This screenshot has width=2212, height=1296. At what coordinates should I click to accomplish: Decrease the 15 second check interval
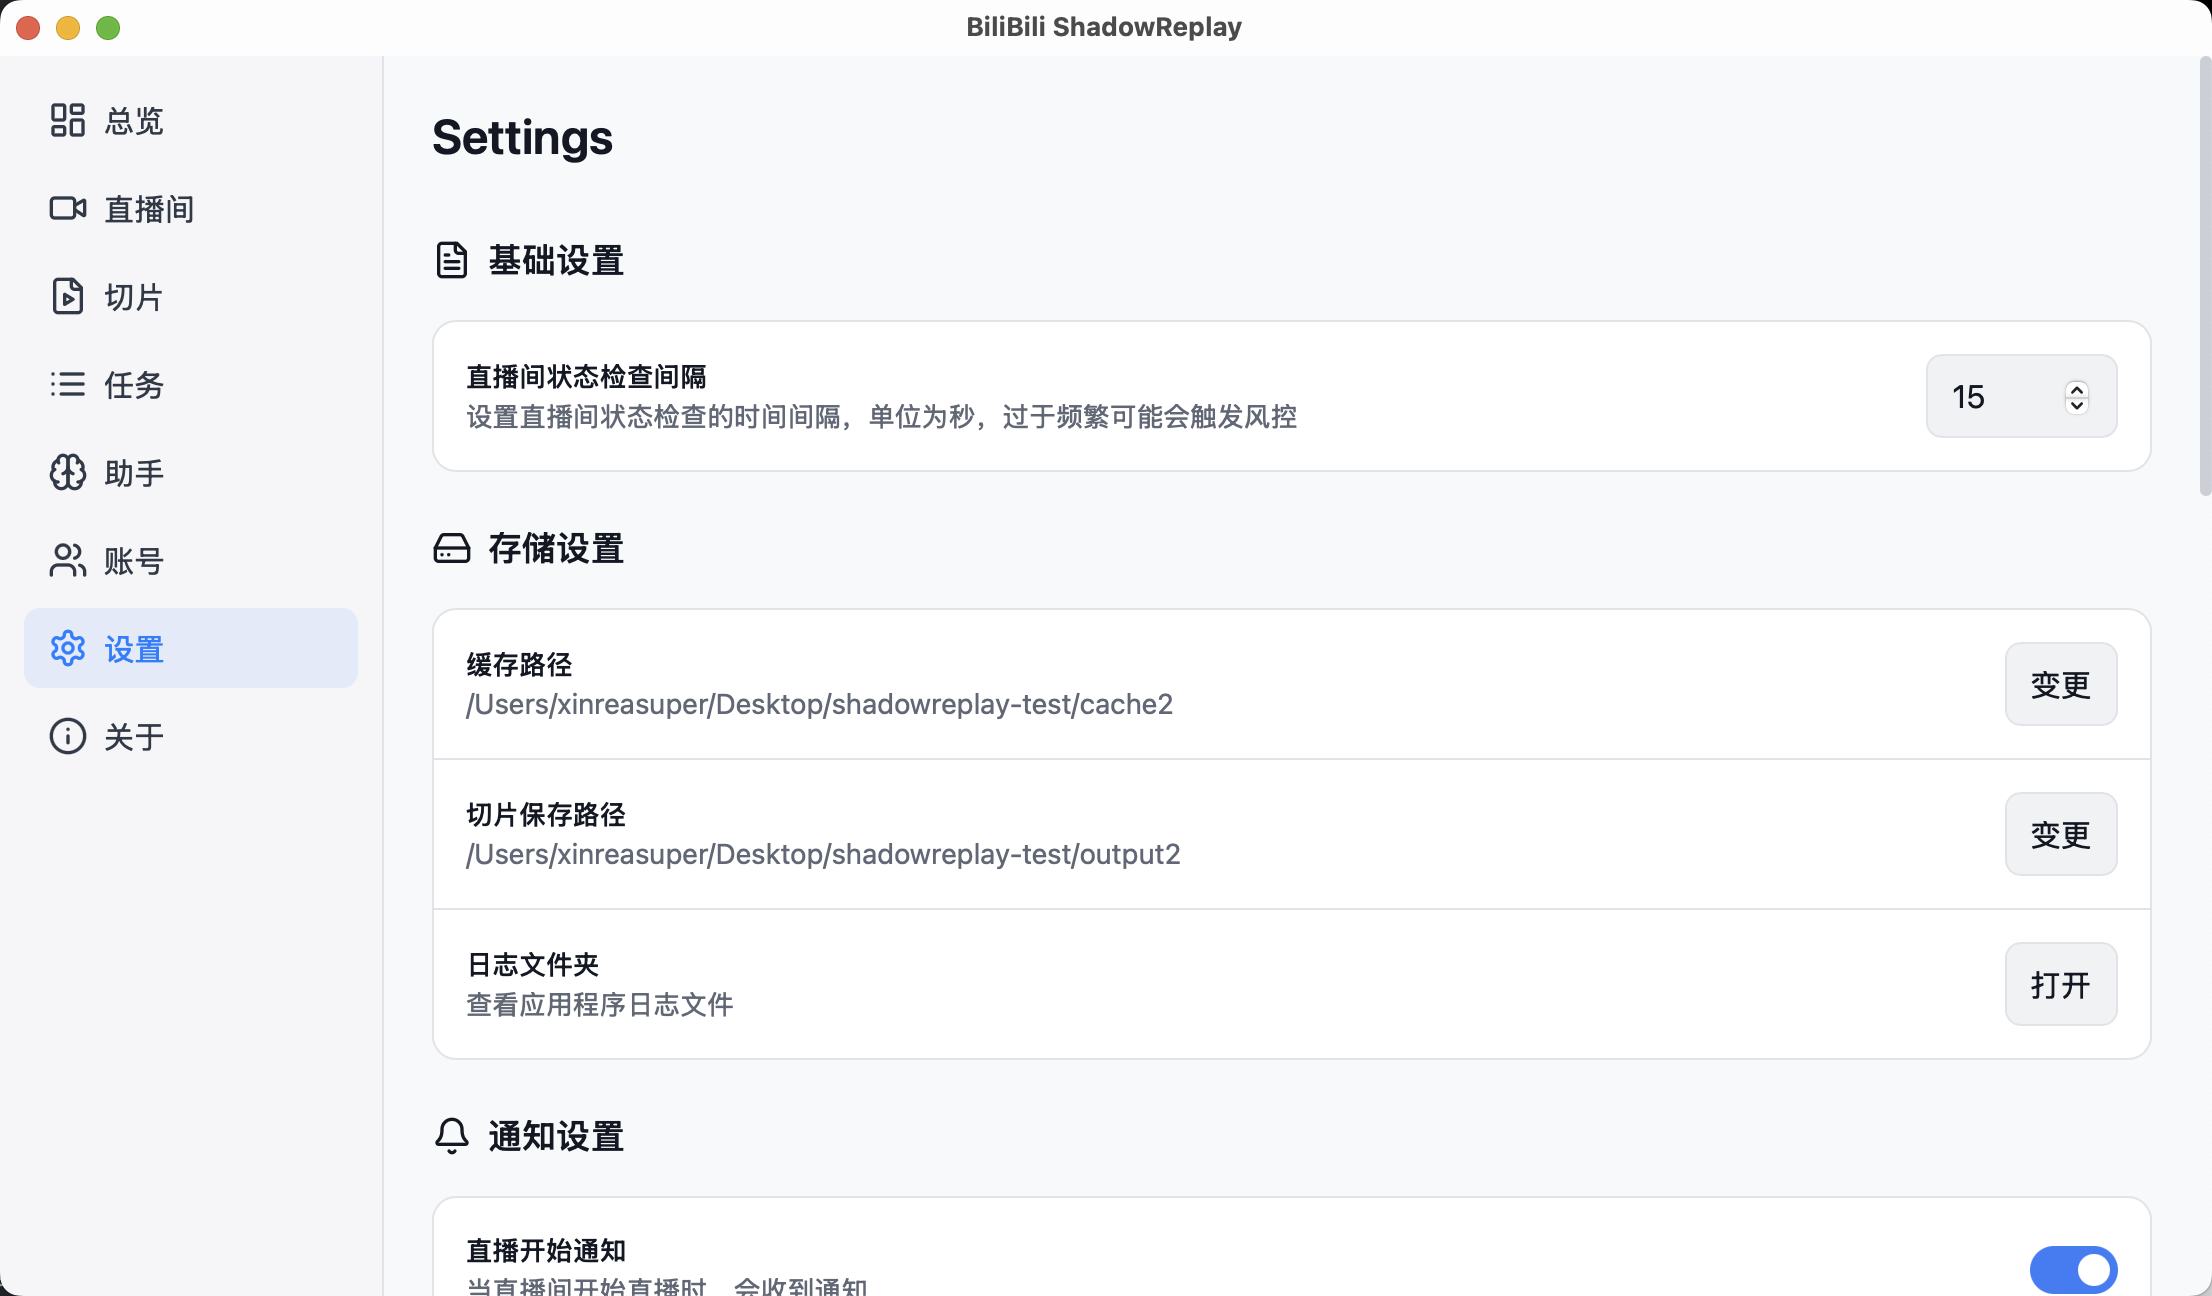[x=2077, y=406]
